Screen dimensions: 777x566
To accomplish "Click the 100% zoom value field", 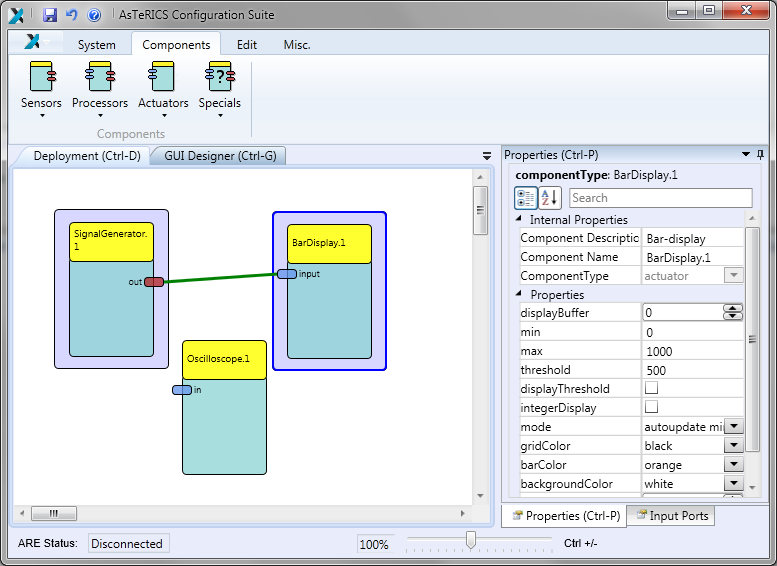I will [x=375, y=544].
